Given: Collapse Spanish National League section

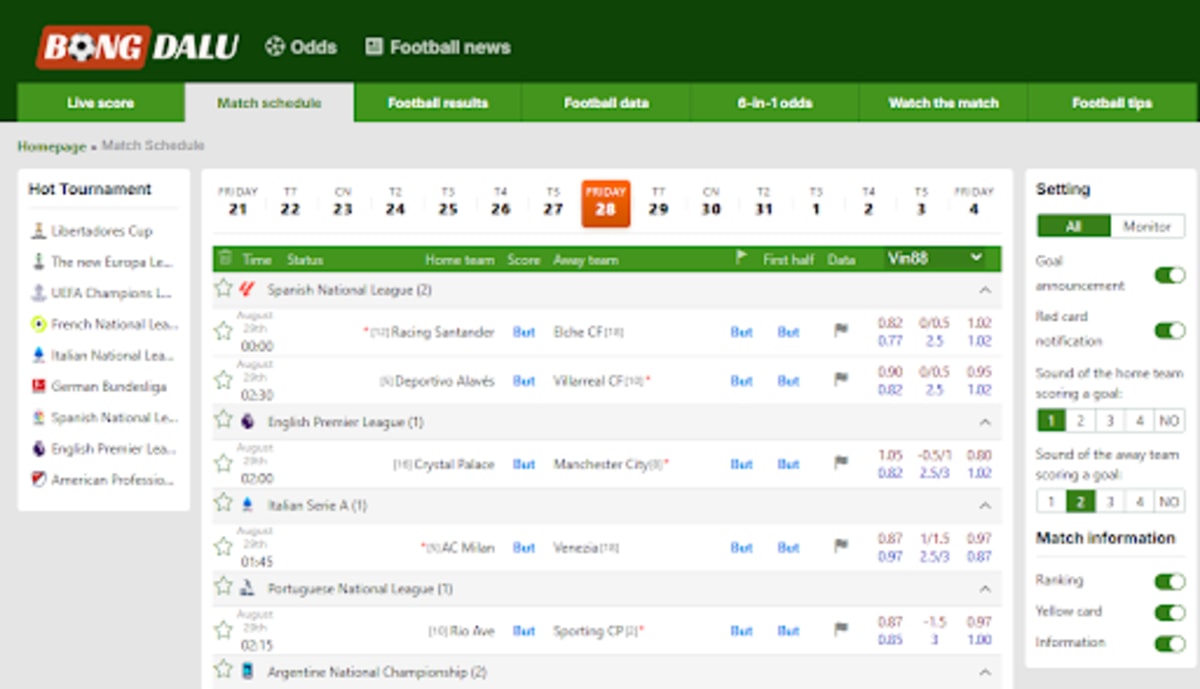Looking at the screenshot, I should [985, 290].
